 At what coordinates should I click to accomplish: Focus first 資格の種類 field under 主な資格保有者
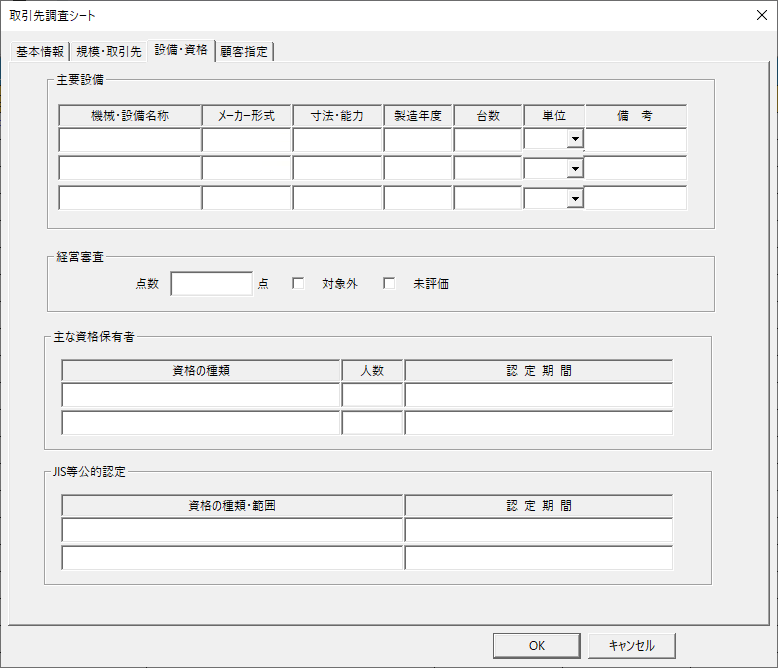[x=201, y=395]
